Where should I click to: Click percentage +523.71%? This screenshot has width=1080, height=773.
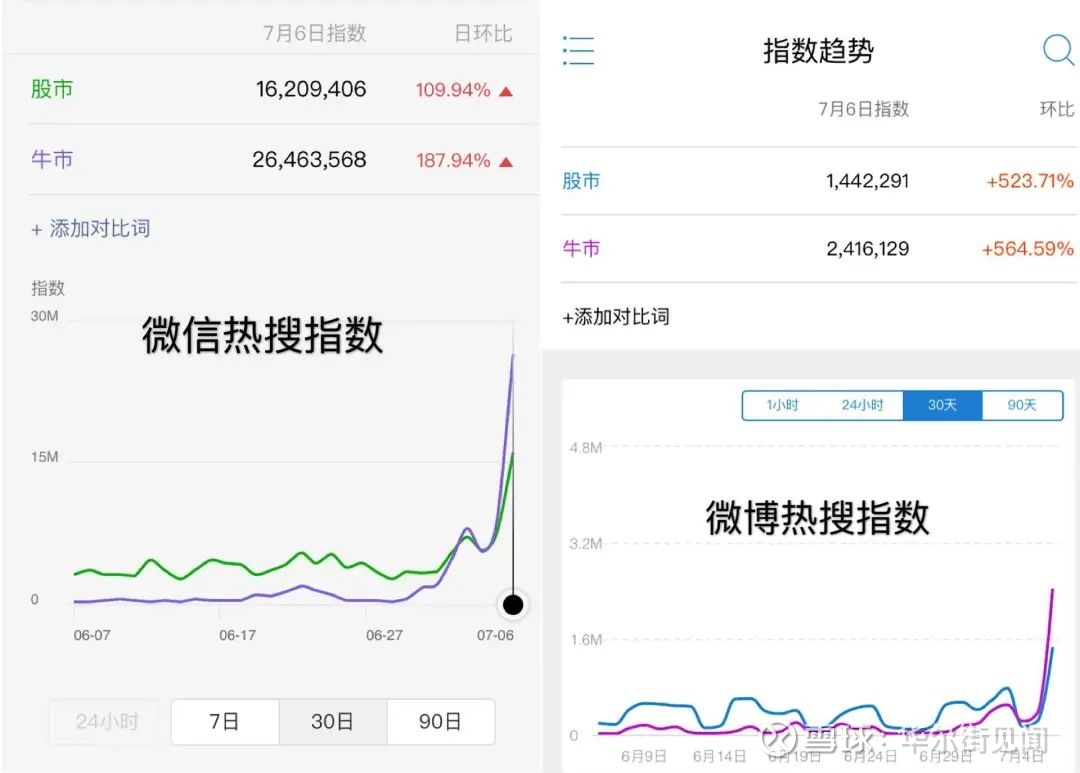coord(1030,181)
